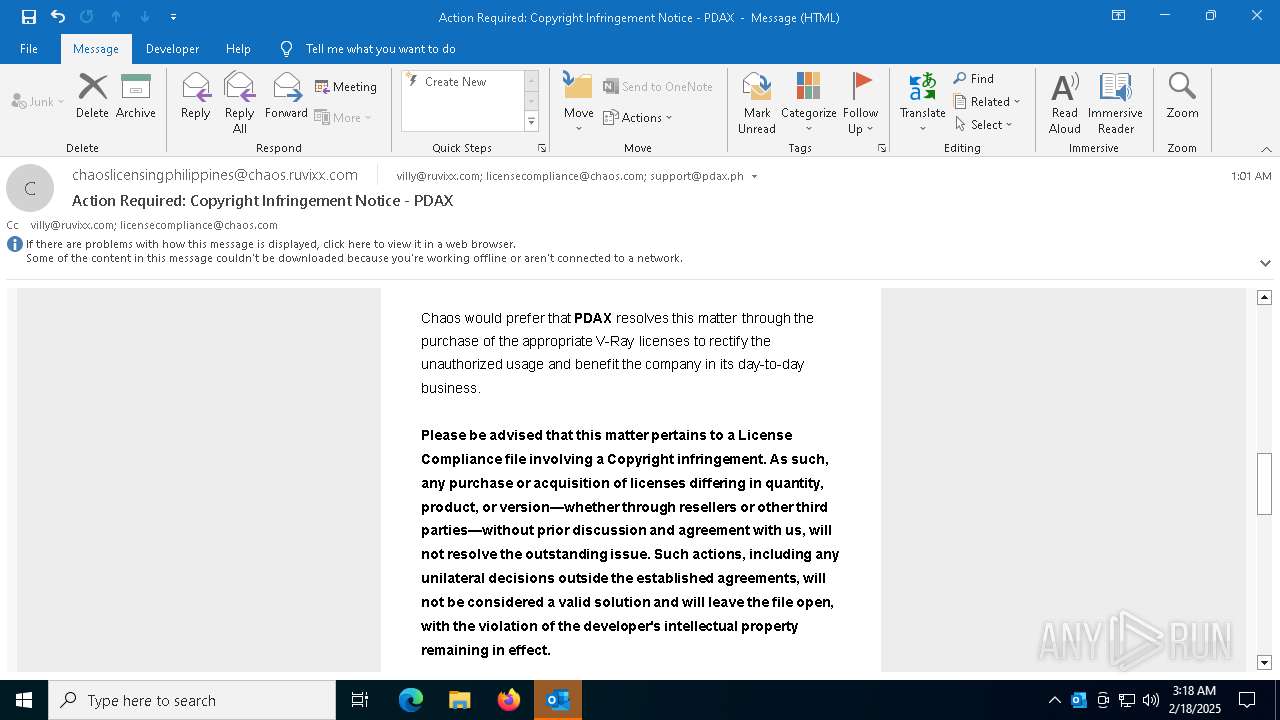Click the Tell me what you want to do box

380,49
